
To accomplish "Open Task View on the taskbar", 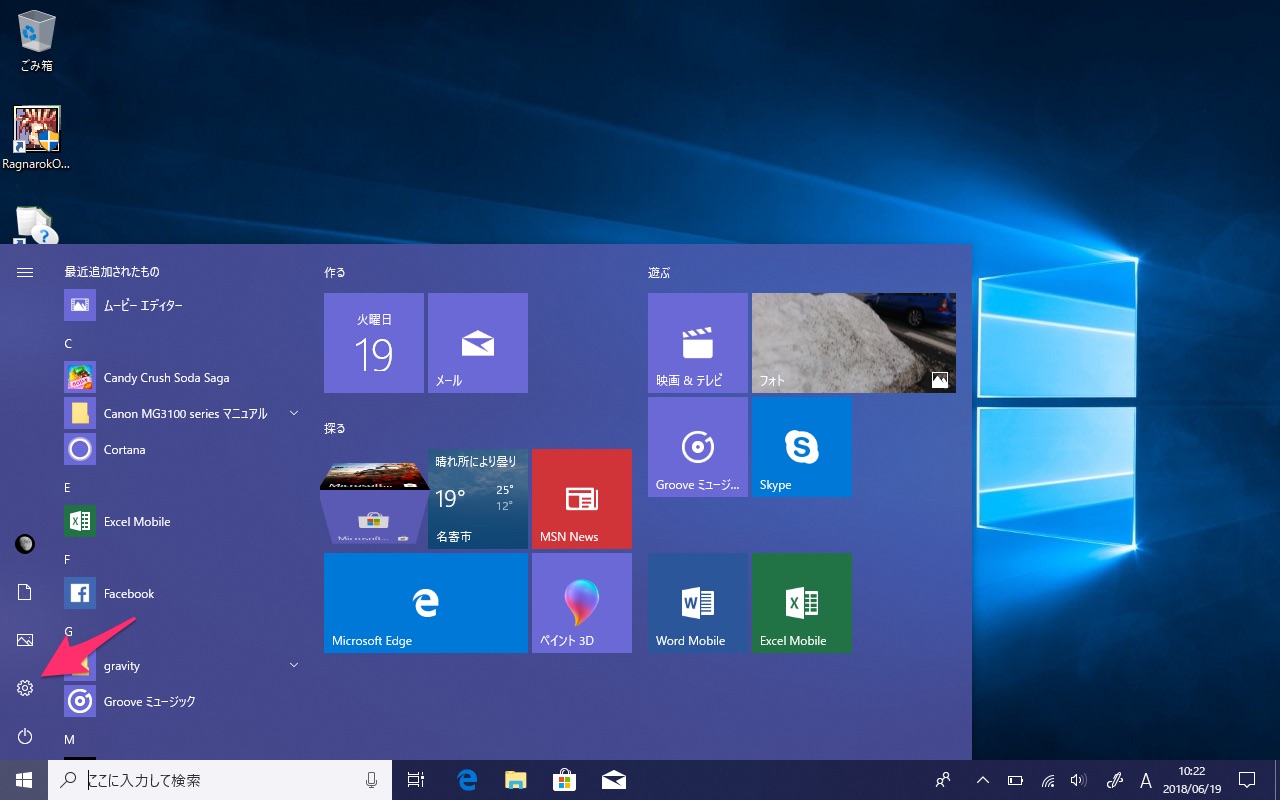I will click(416, 780).
